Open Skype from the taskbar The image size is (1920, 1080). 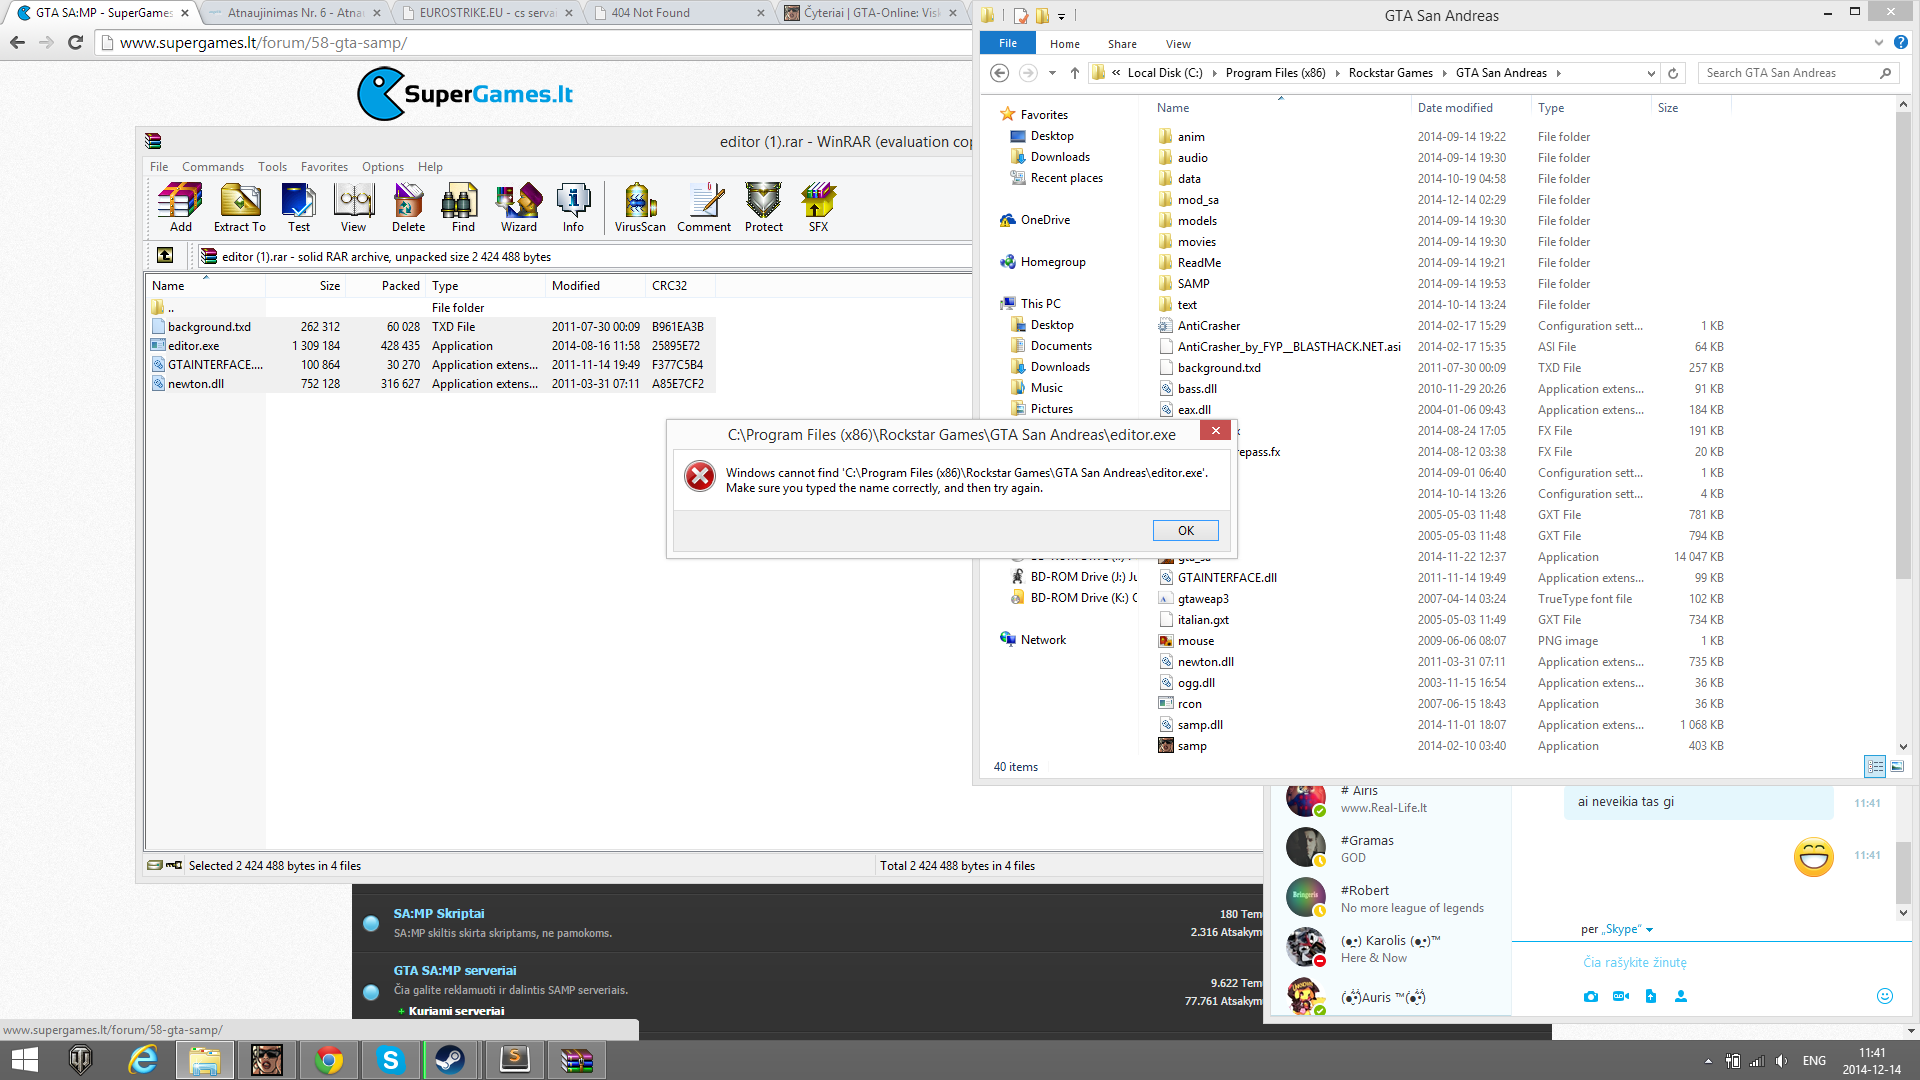pyautogui.click(x=390, y=1060)
